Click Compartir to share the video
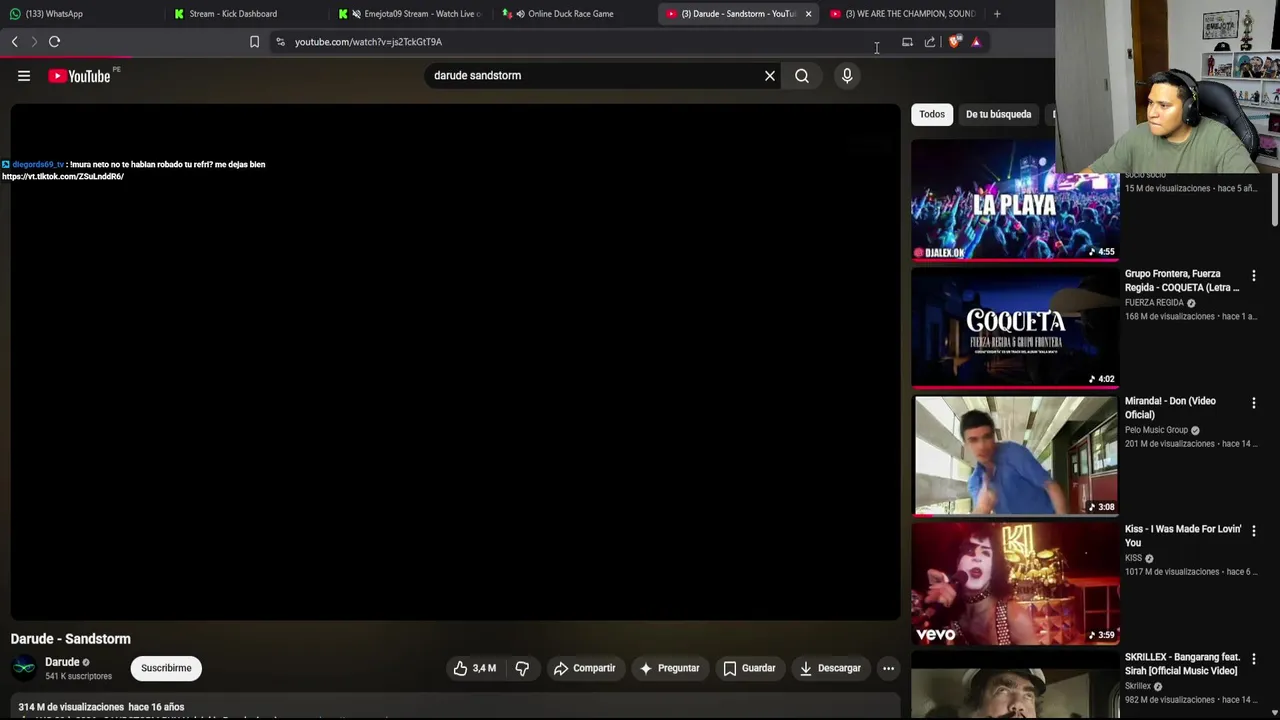1280x720 pixels. tap(584, 668)
